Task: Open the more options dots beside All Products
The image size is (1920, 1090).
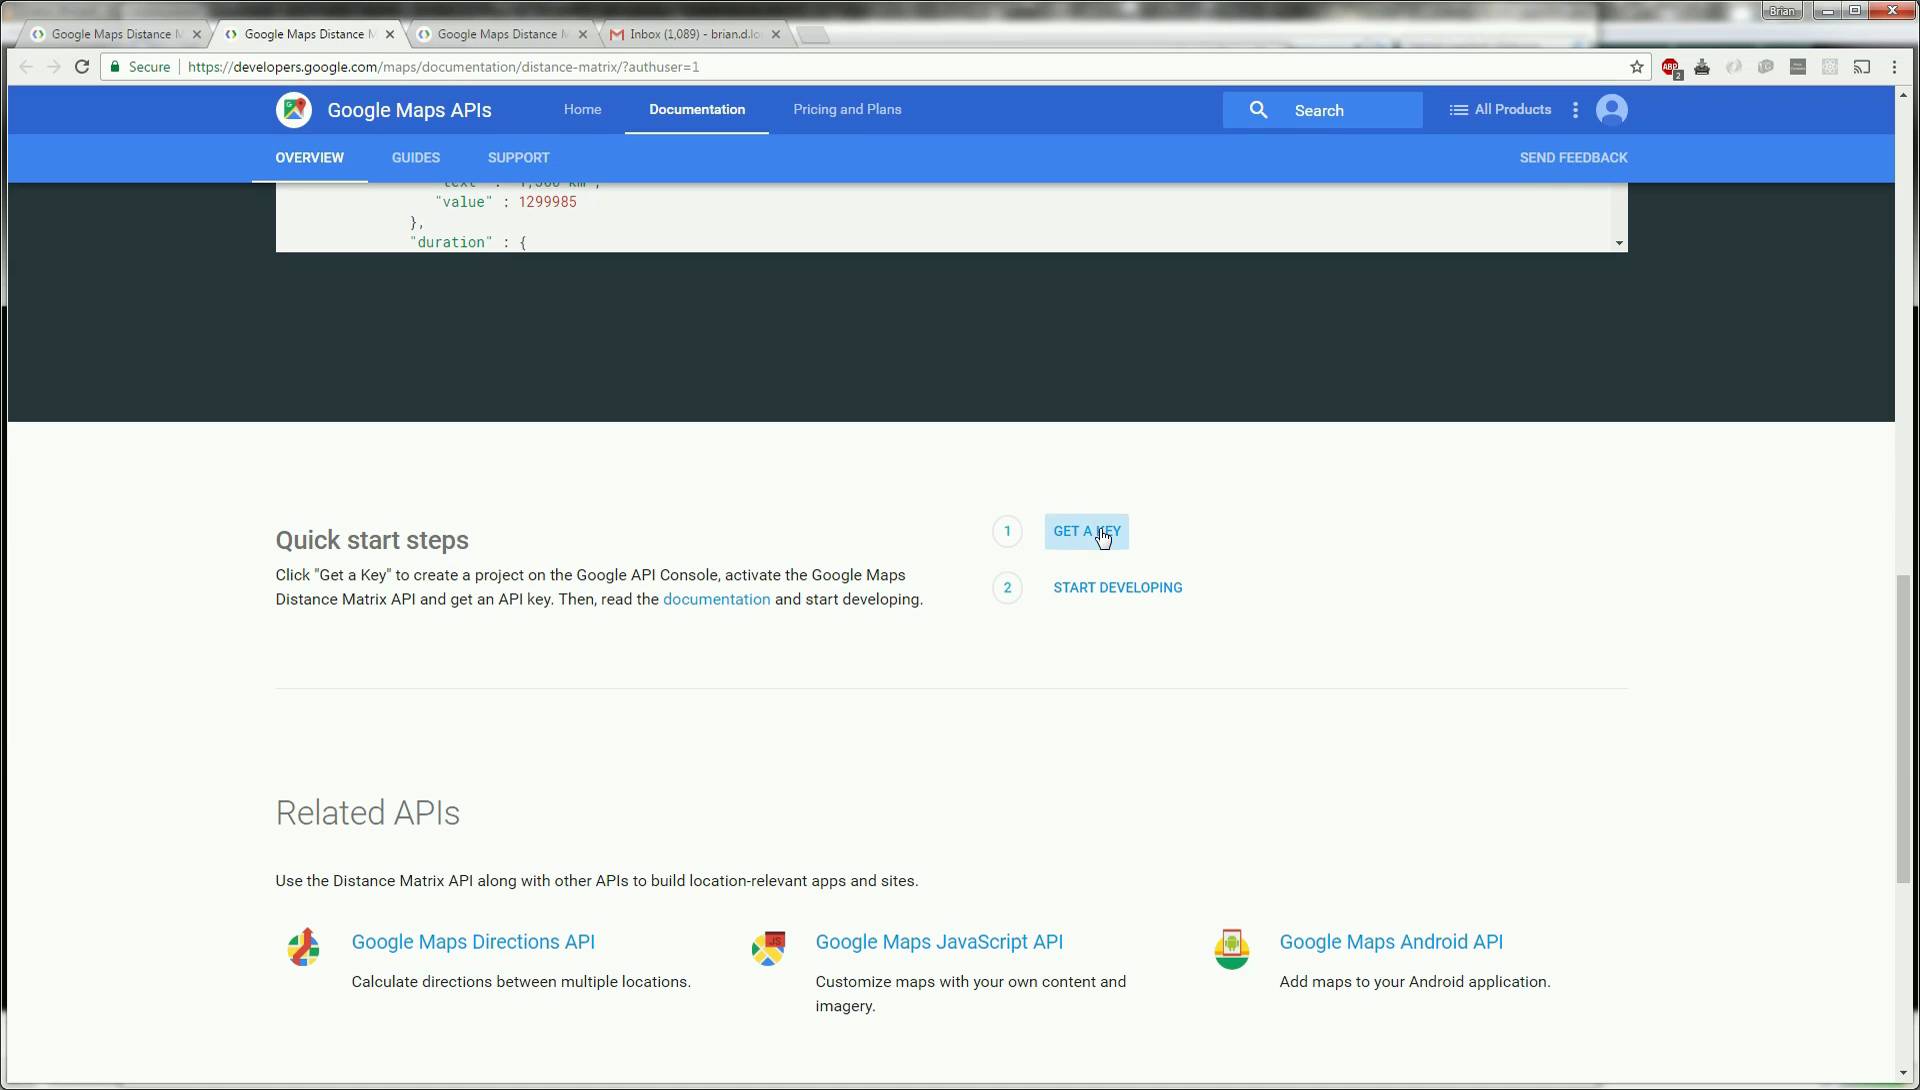Action: click(x=1575, y=110)
